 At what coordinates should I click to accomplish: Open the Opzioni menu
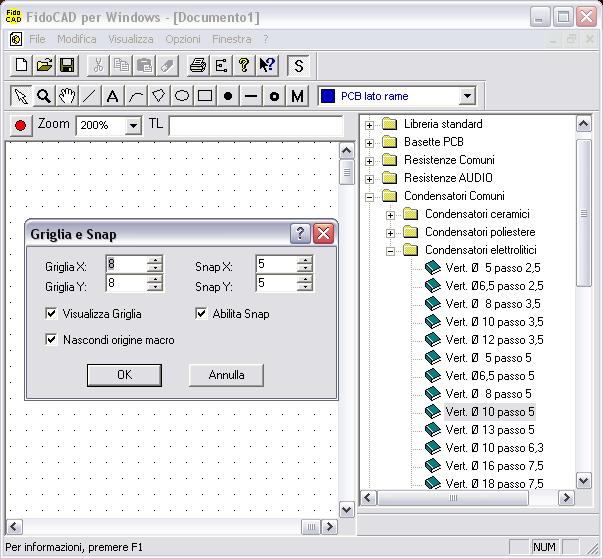[x=183, y=39]
